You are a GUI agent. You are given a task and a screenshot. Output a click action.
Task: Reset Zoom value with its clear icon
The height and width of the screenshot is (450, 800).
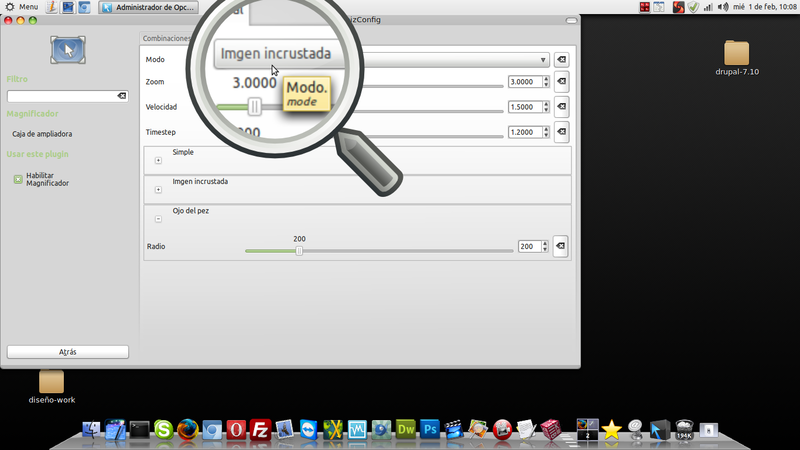pyautogui.click(x=561, y=82)
